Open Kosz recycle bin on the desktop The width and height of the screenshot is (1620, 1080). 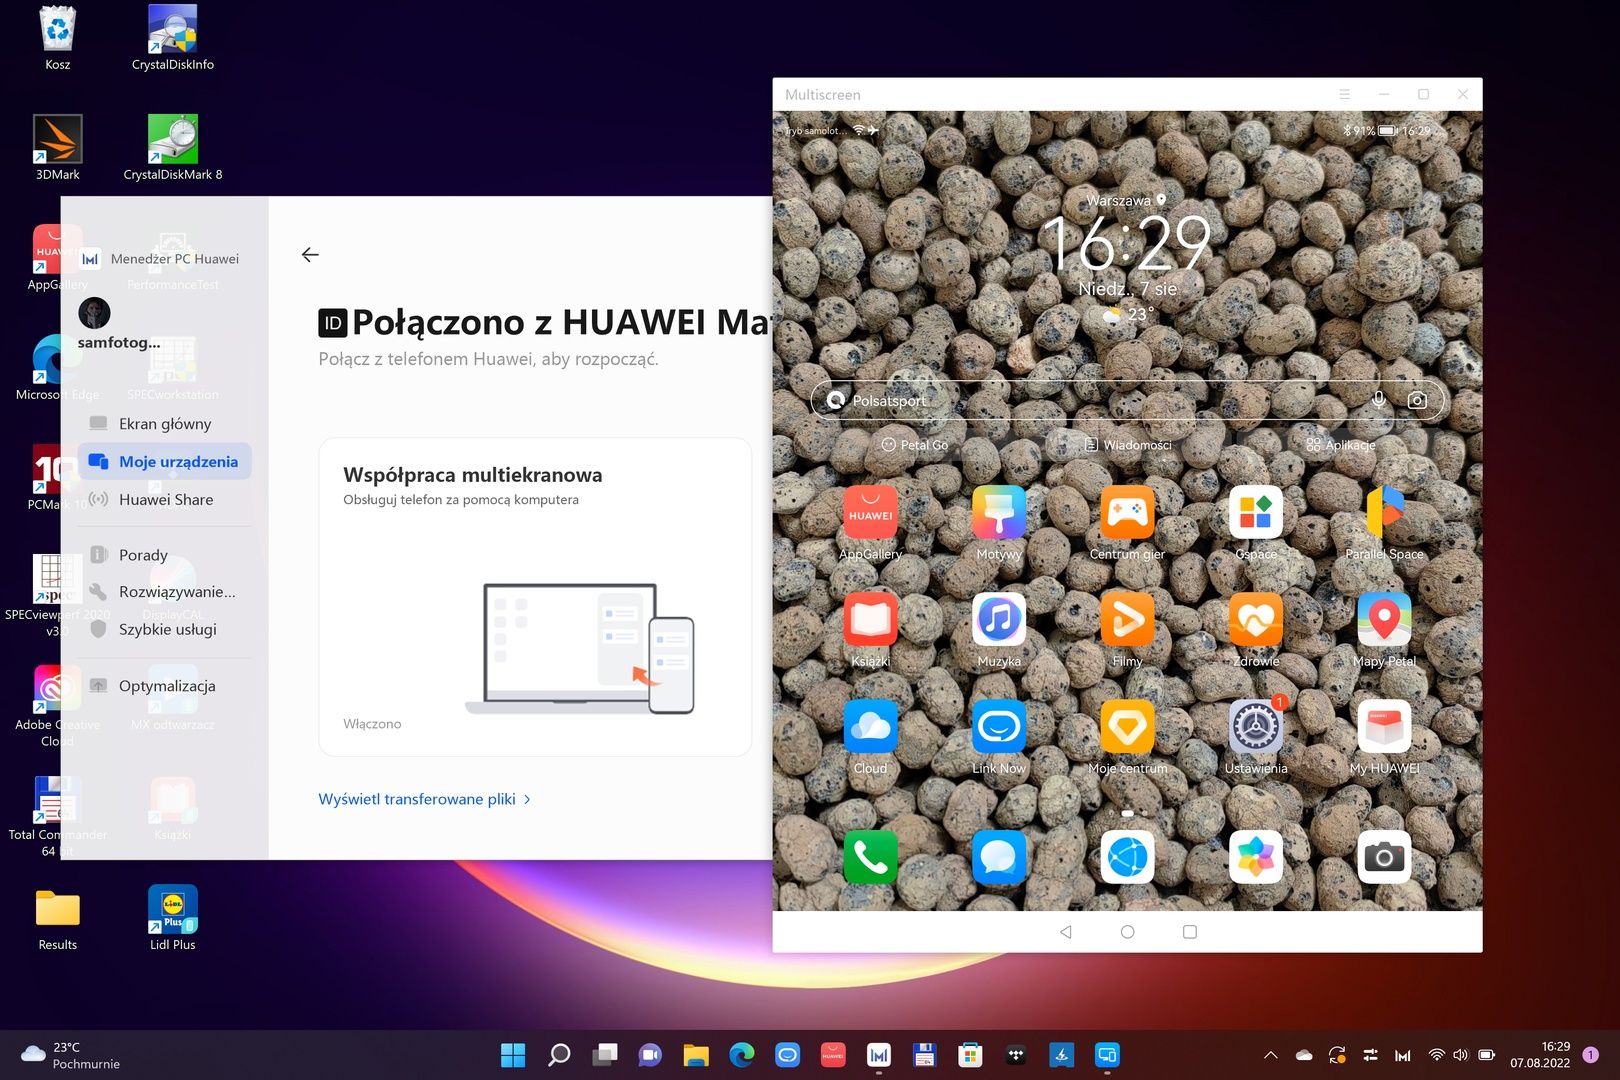[58, 38]
